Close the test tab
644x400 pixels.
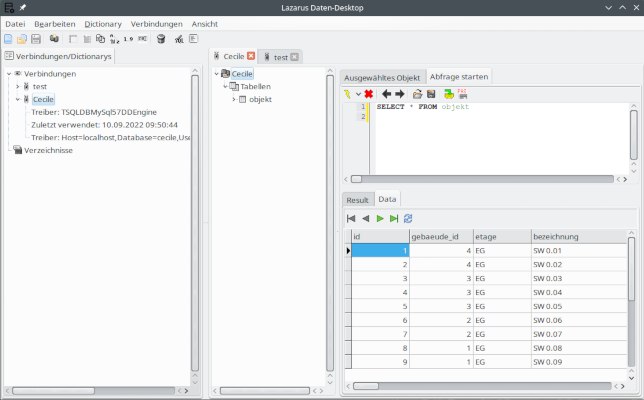[294, 57]
